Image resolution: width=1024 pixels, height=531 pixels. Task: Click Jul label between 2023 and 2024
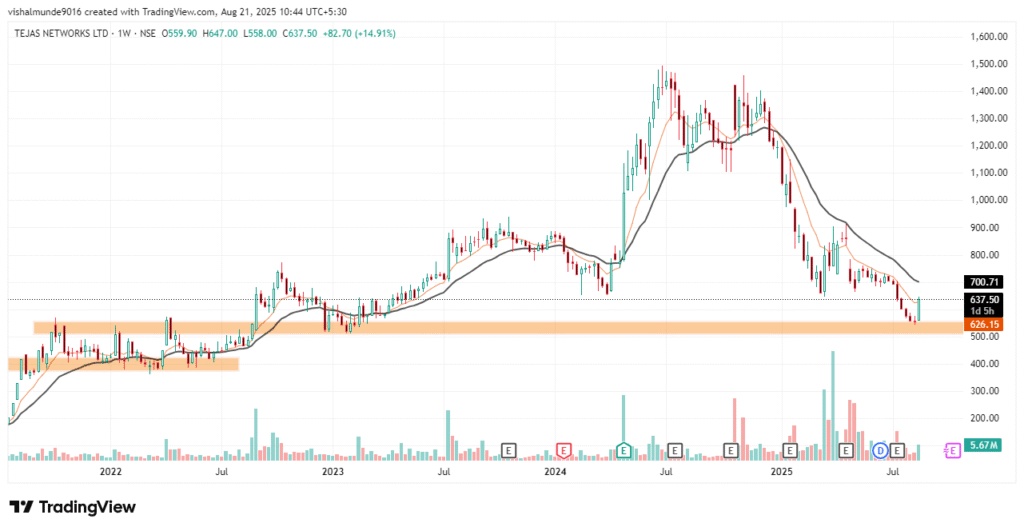444,471
